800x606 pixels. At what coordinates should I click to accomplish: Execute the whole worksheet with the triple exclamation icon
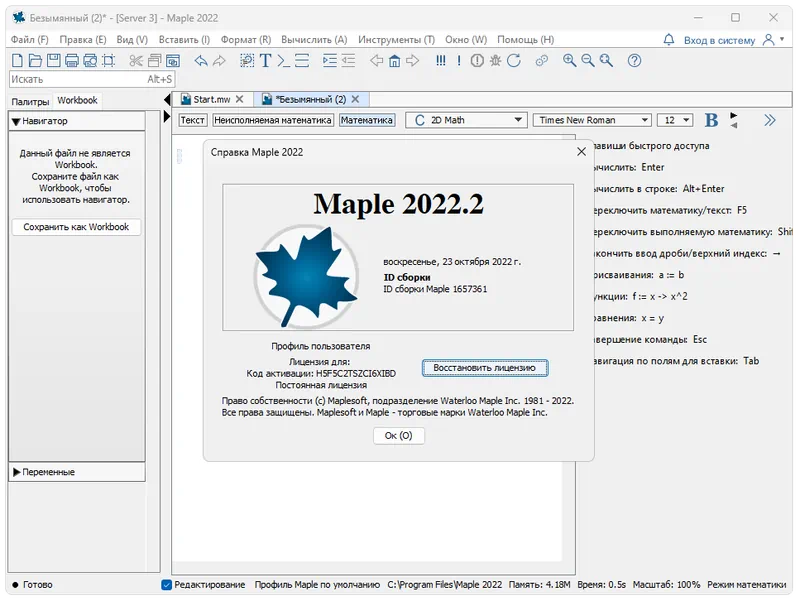click(441, 61)
